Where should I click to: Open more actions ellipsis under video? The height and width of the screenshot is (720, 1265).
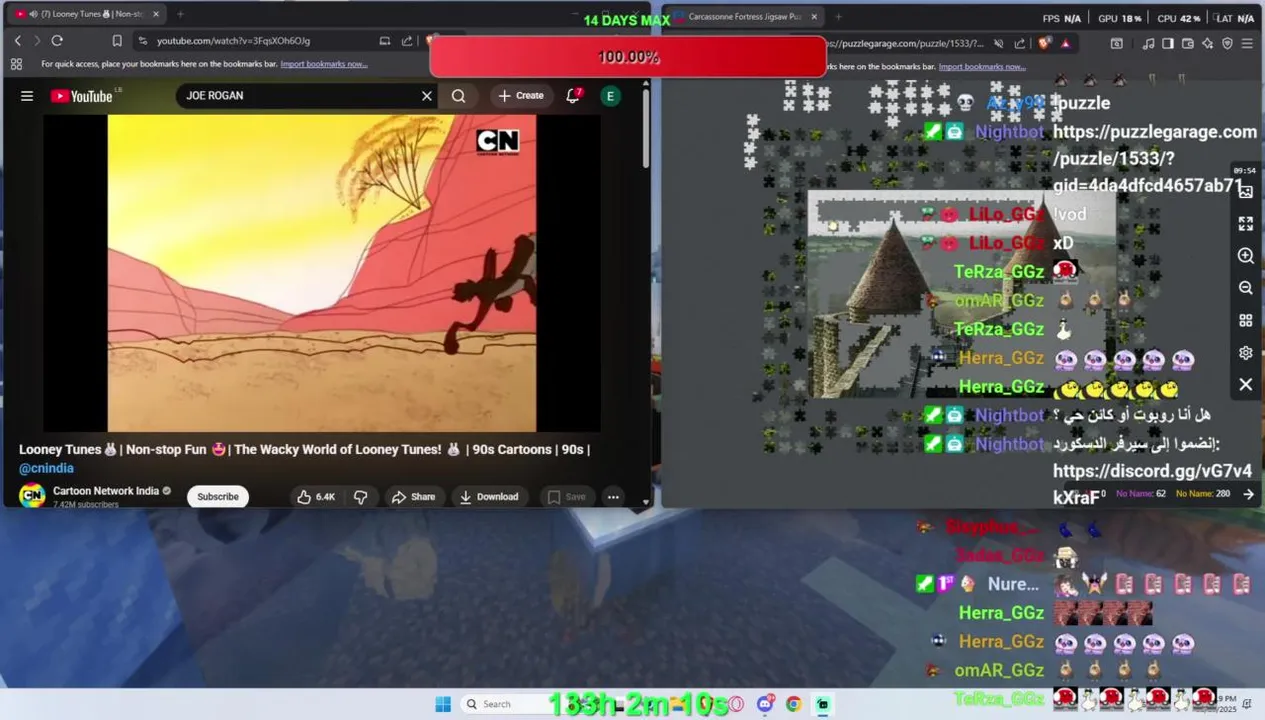[613, 497]
